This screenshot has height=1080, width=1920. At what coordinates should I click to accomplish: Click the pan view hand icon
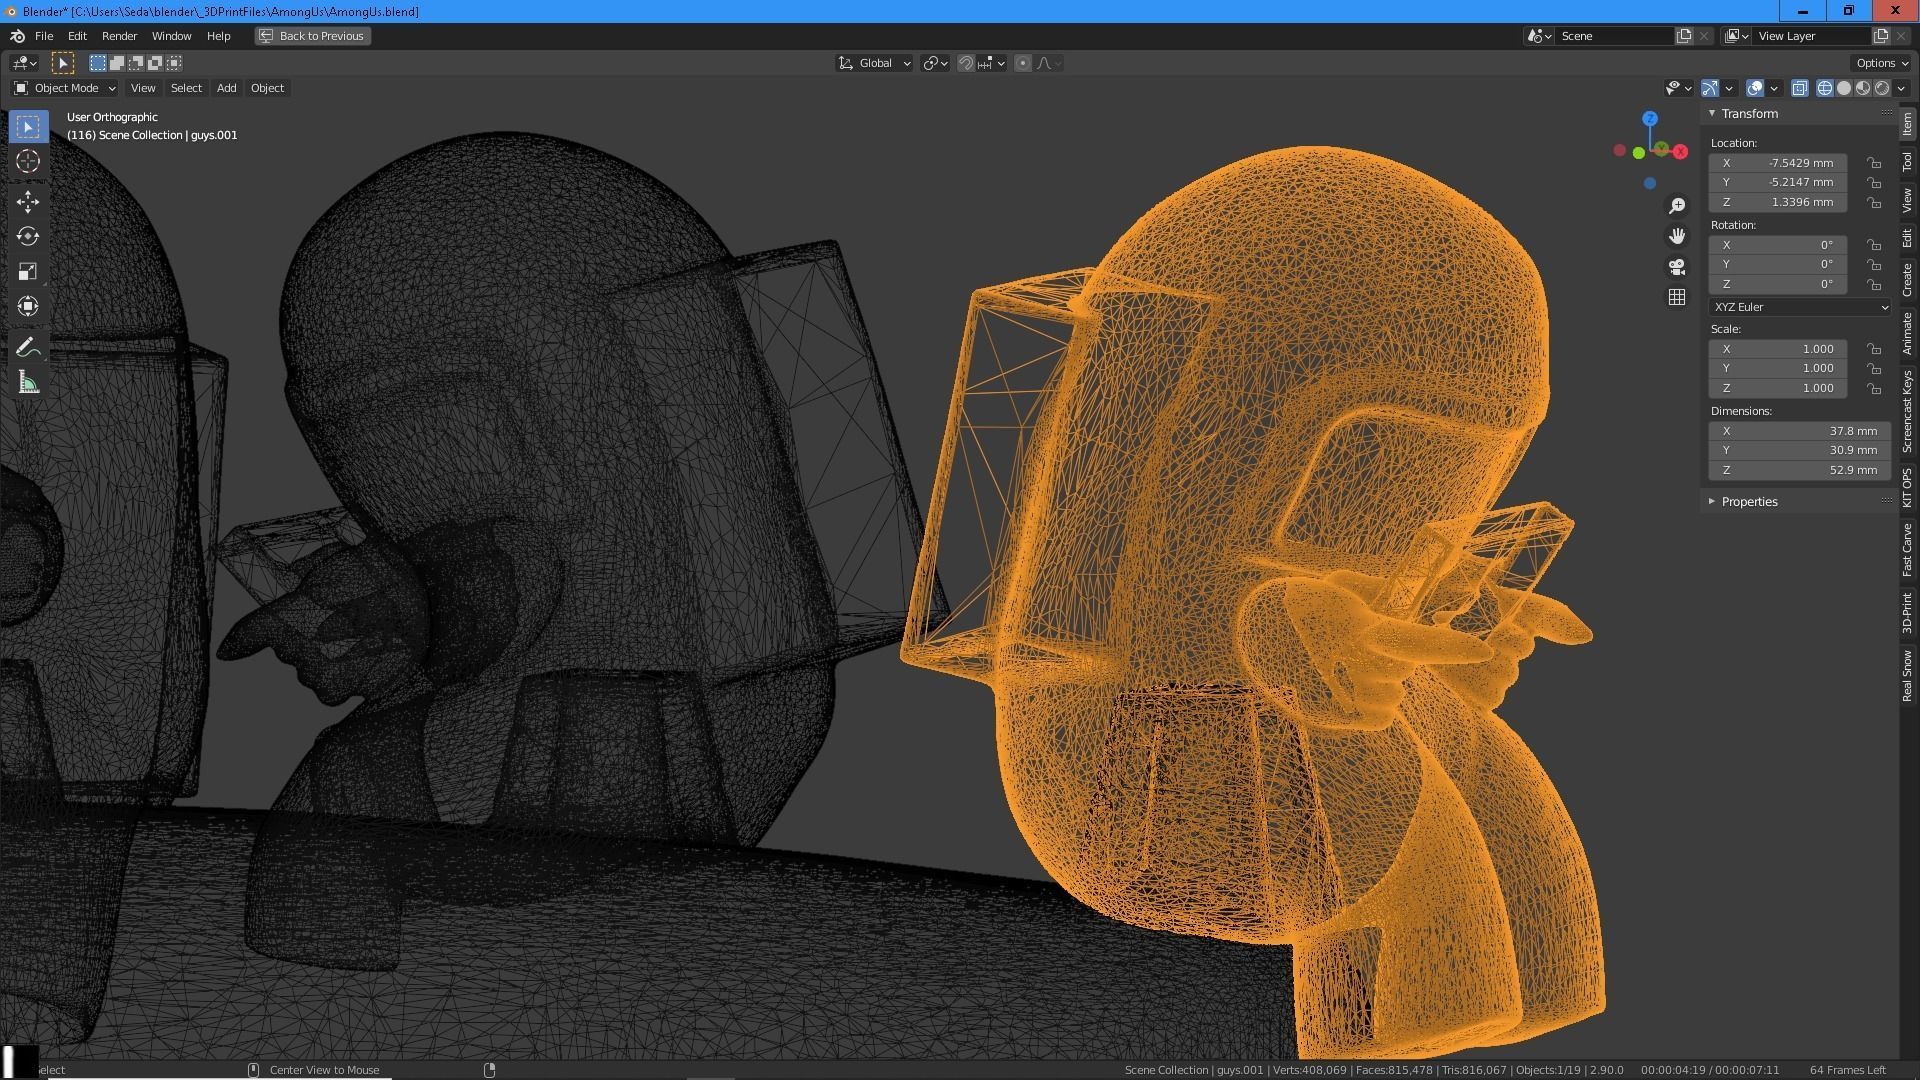tap(1677, 236)
